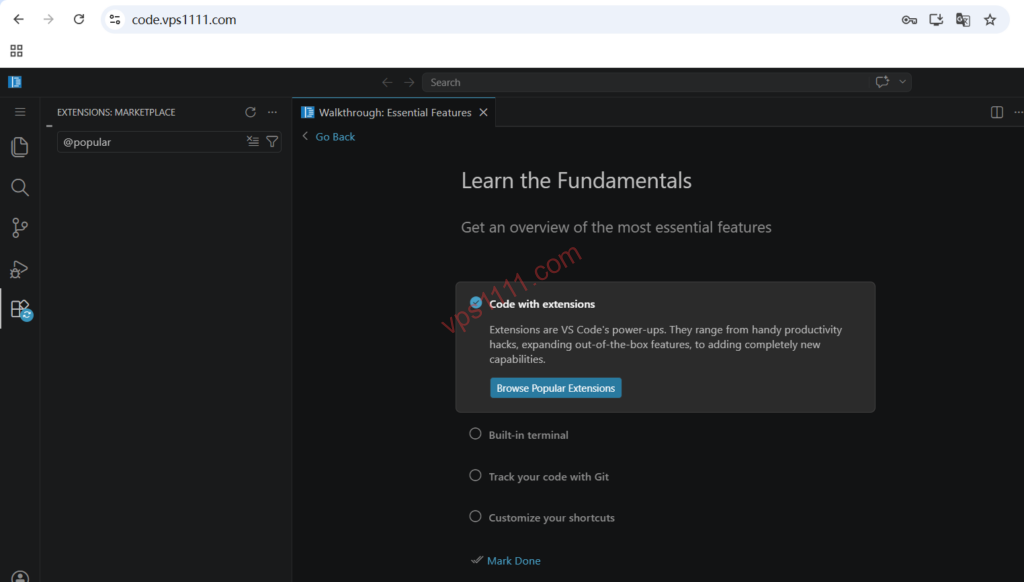Go back in the browser history
This screenshot has height=582, width=1024.
point(18,20)
